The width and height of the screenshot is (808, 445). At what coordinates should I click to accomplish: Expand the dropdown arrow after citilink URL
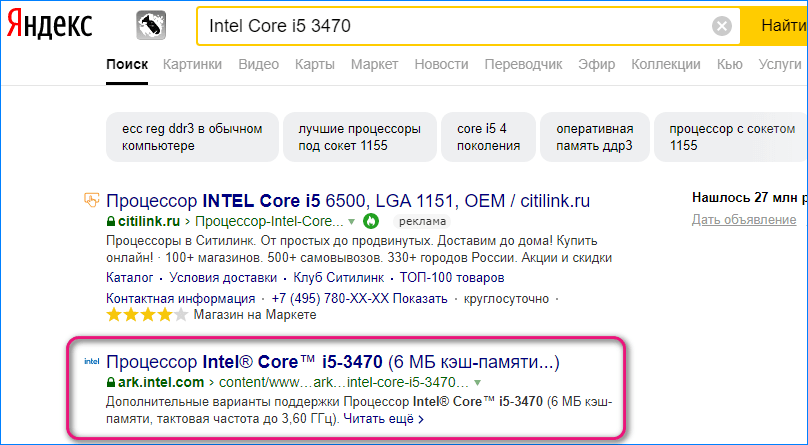[x=350, y=221]
